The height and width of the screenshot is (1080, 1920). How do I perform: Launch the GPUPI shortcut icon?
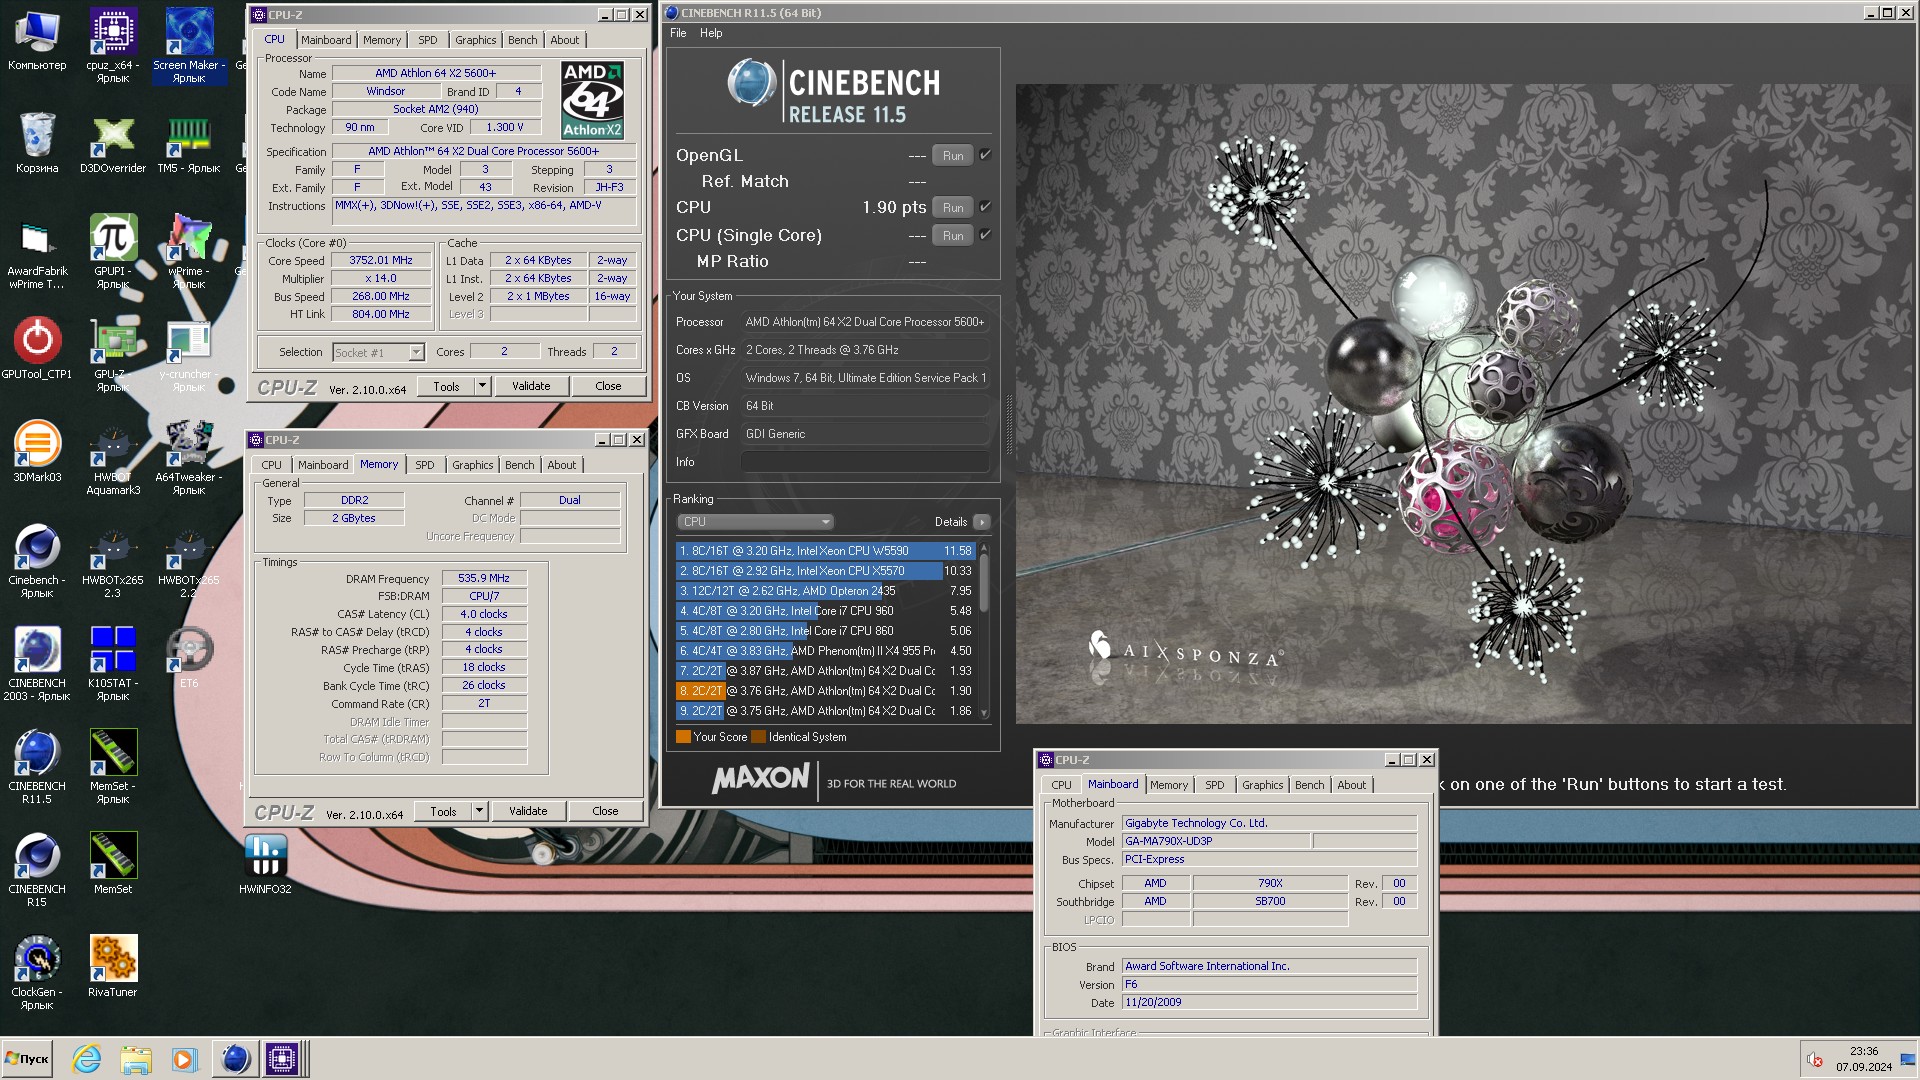point(113,251)
